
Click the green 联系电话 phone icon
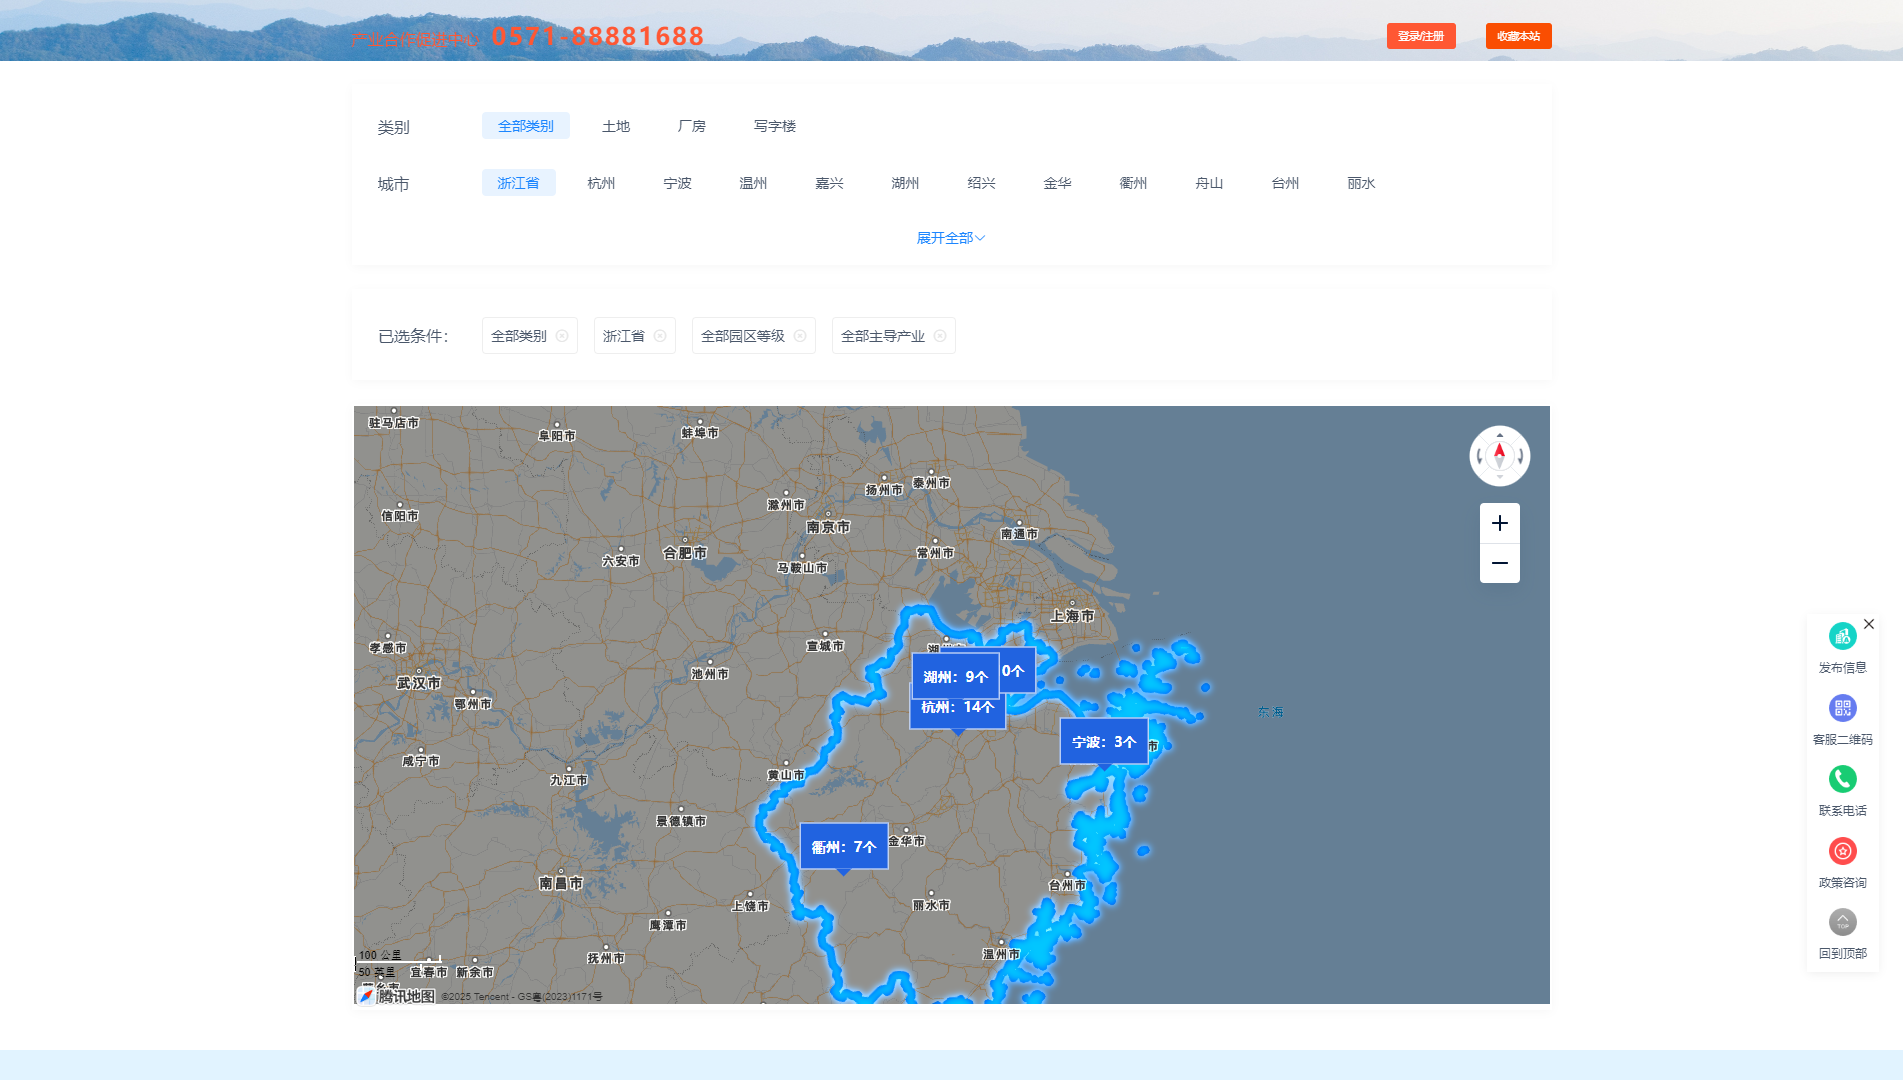pyautogui.click(x=1842, y=779)
